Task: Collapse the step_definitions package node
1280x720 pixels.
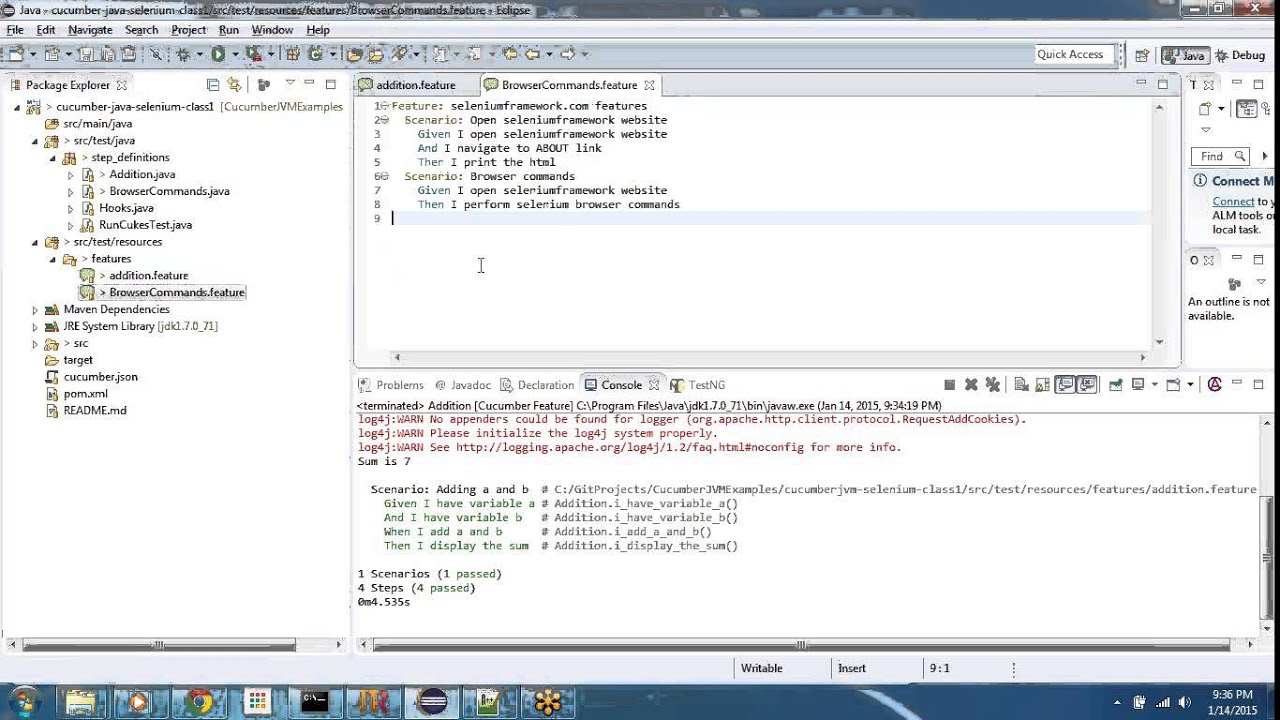Action: click(53, 158)
